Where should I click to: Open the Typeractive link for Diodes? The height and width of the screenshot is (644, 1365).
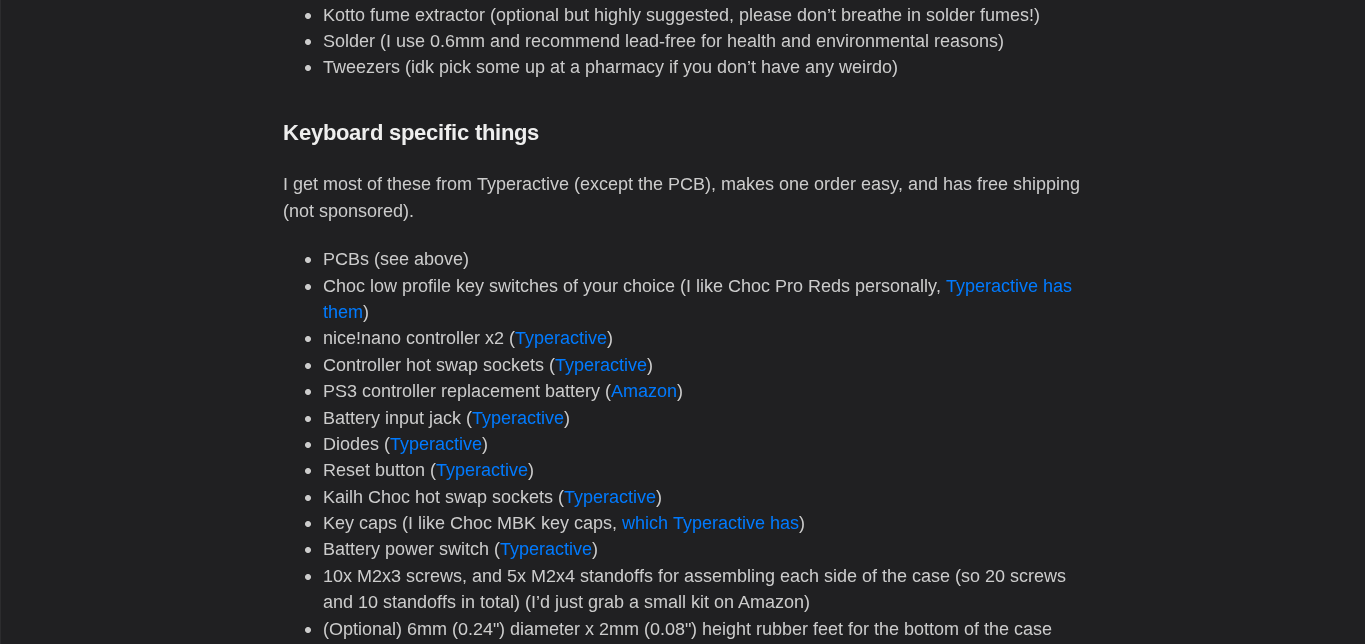pos(435,444)
